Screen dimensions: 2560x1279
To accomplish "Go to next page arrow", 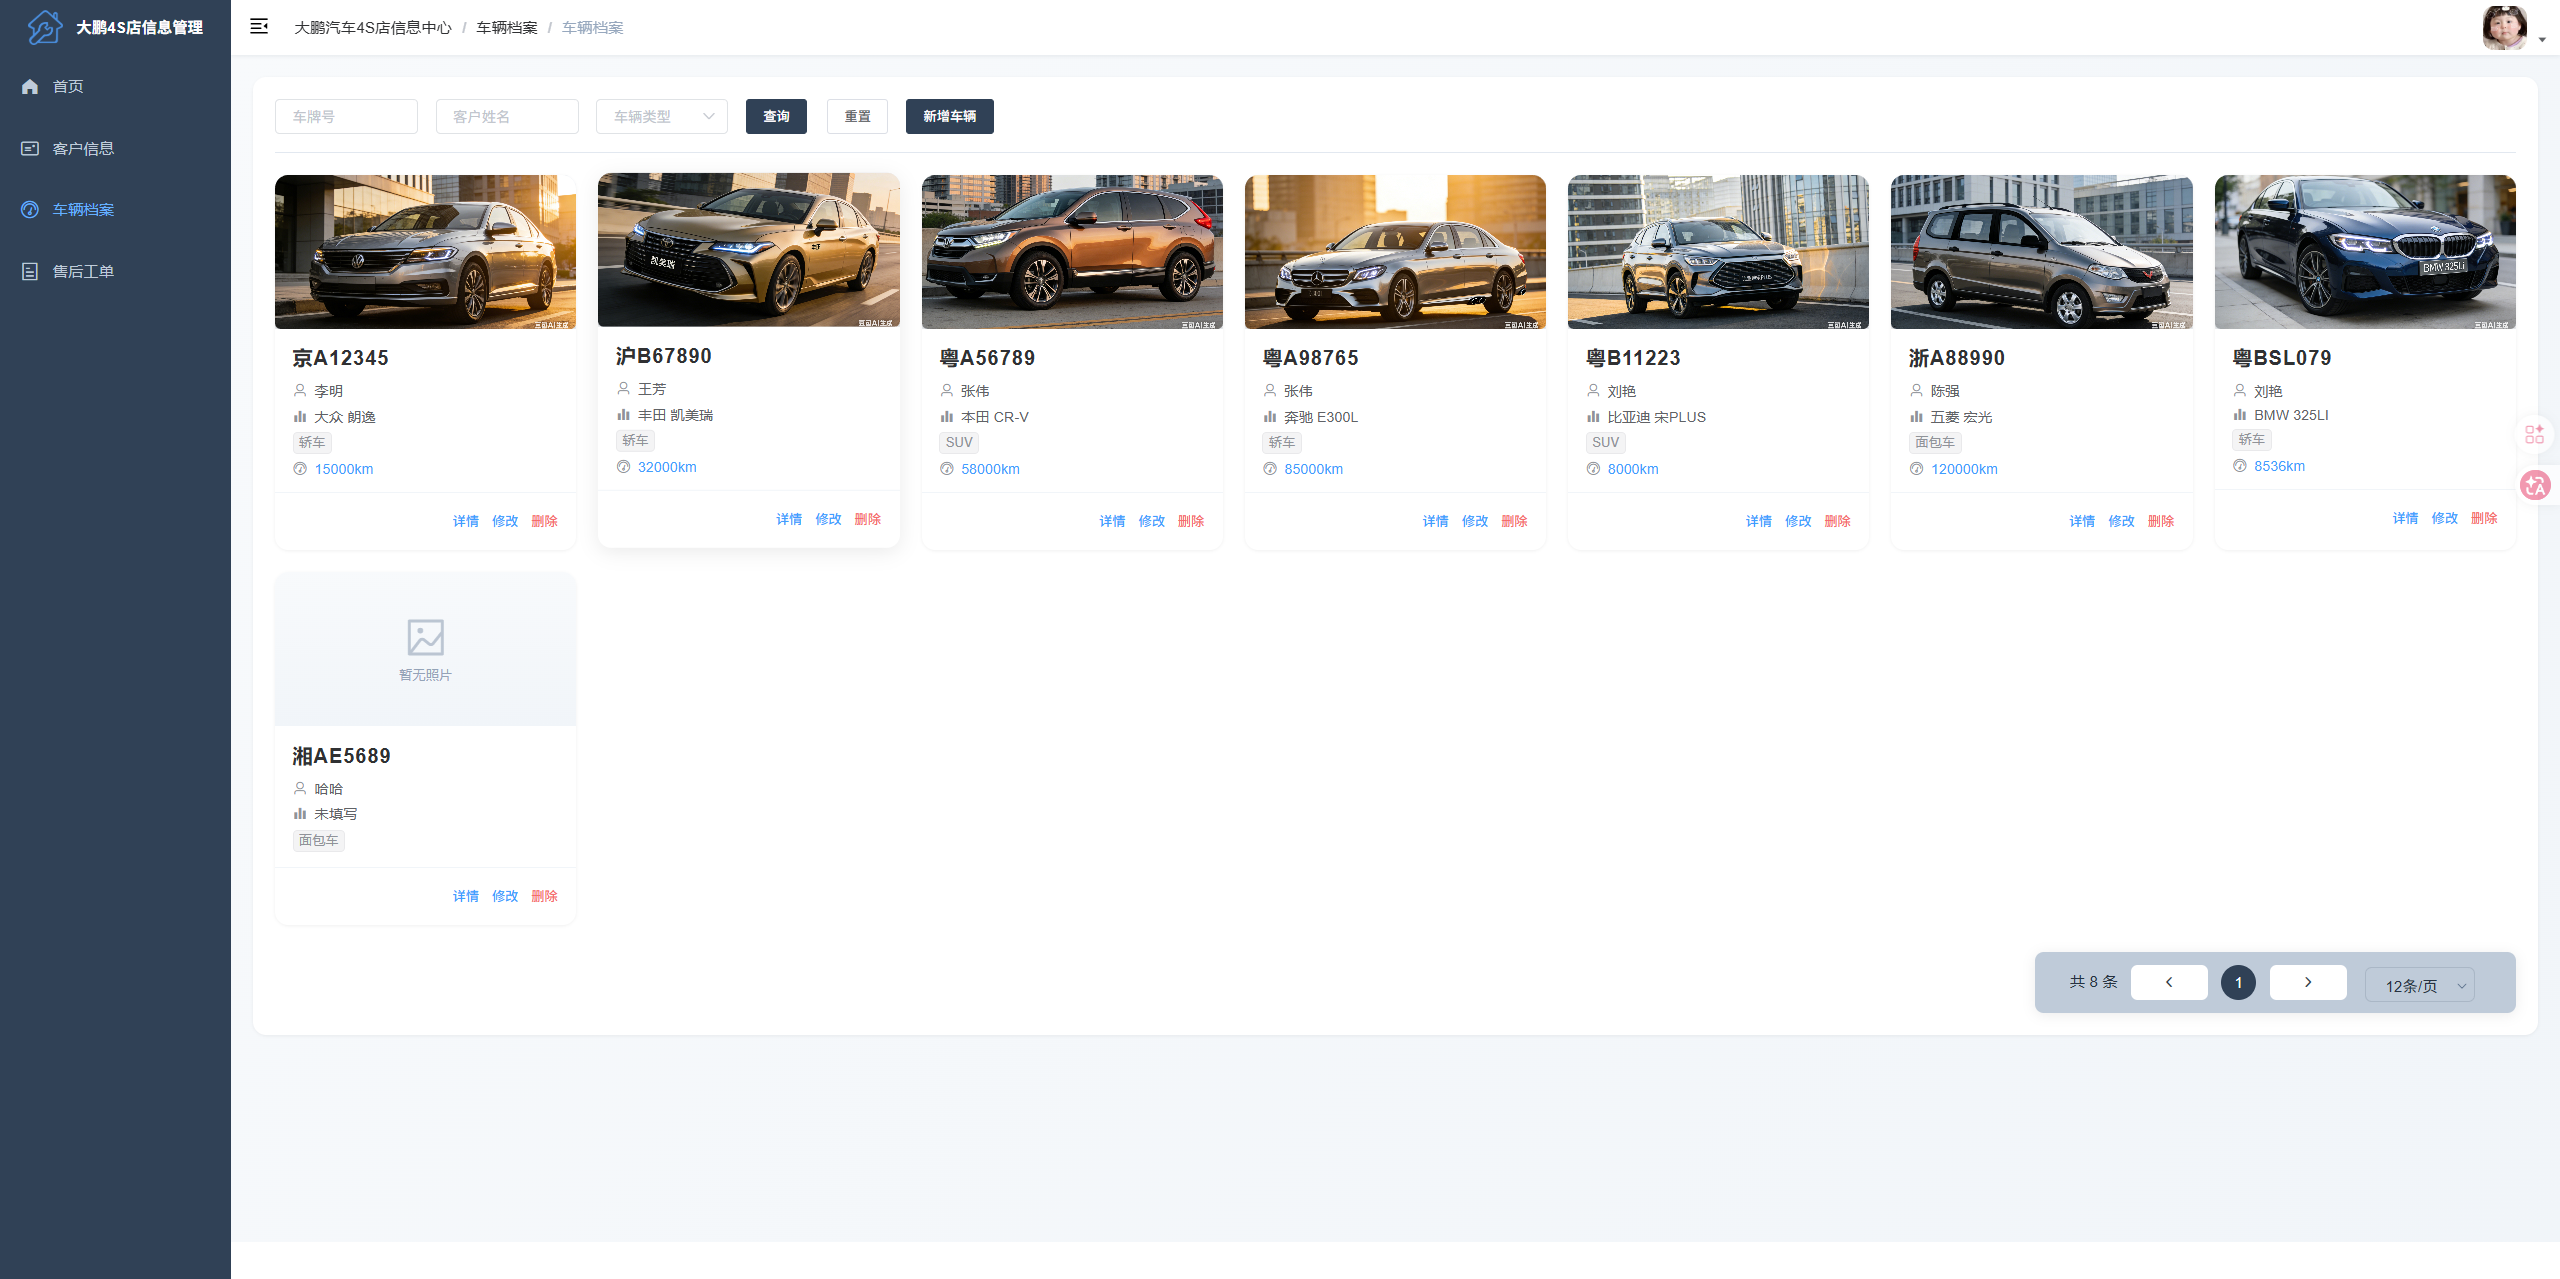I will click(2308, 982).
